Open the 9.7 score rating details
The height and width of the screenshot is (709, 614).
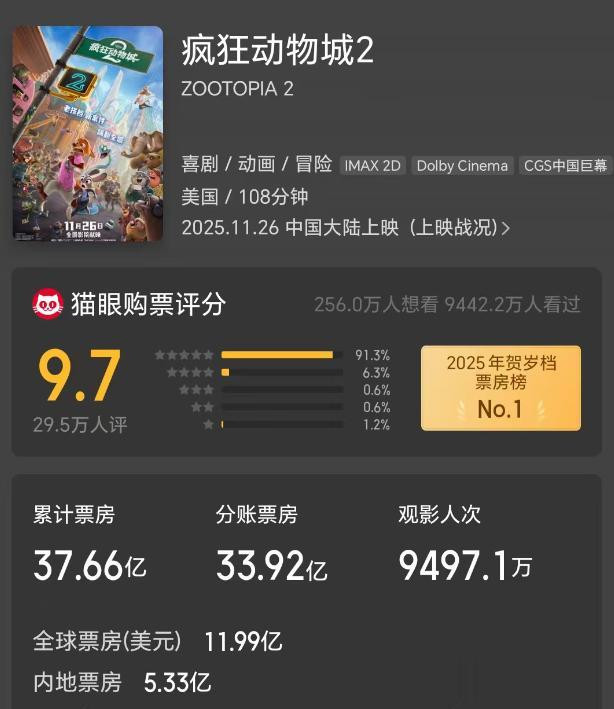tap(80, 375)
